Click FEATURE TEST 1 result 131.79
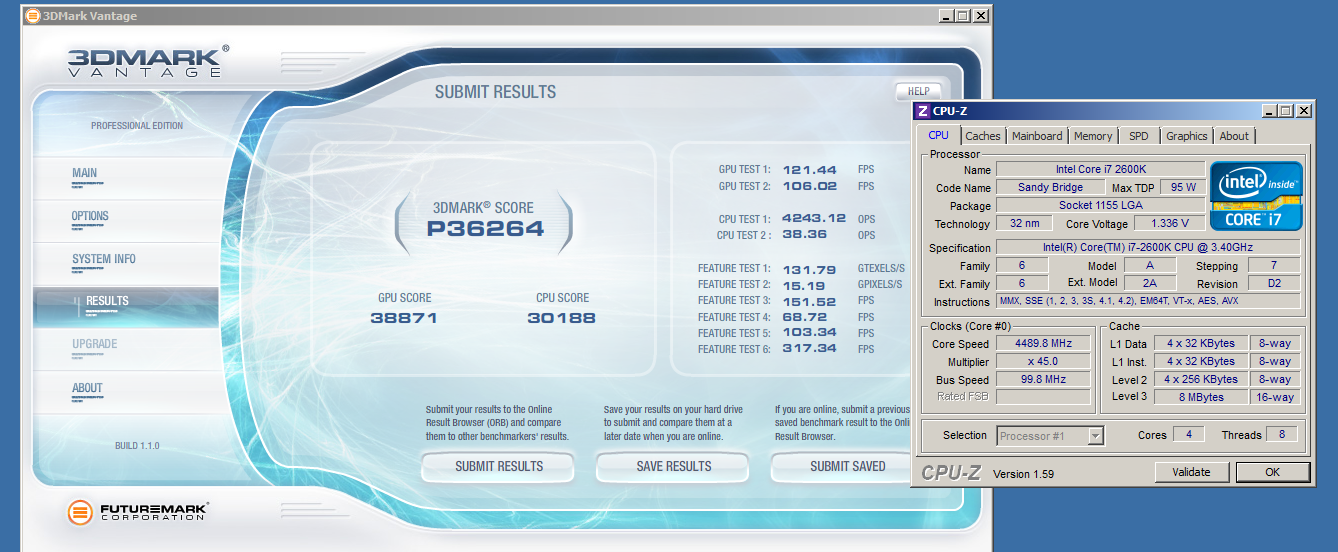 (809, 268)
